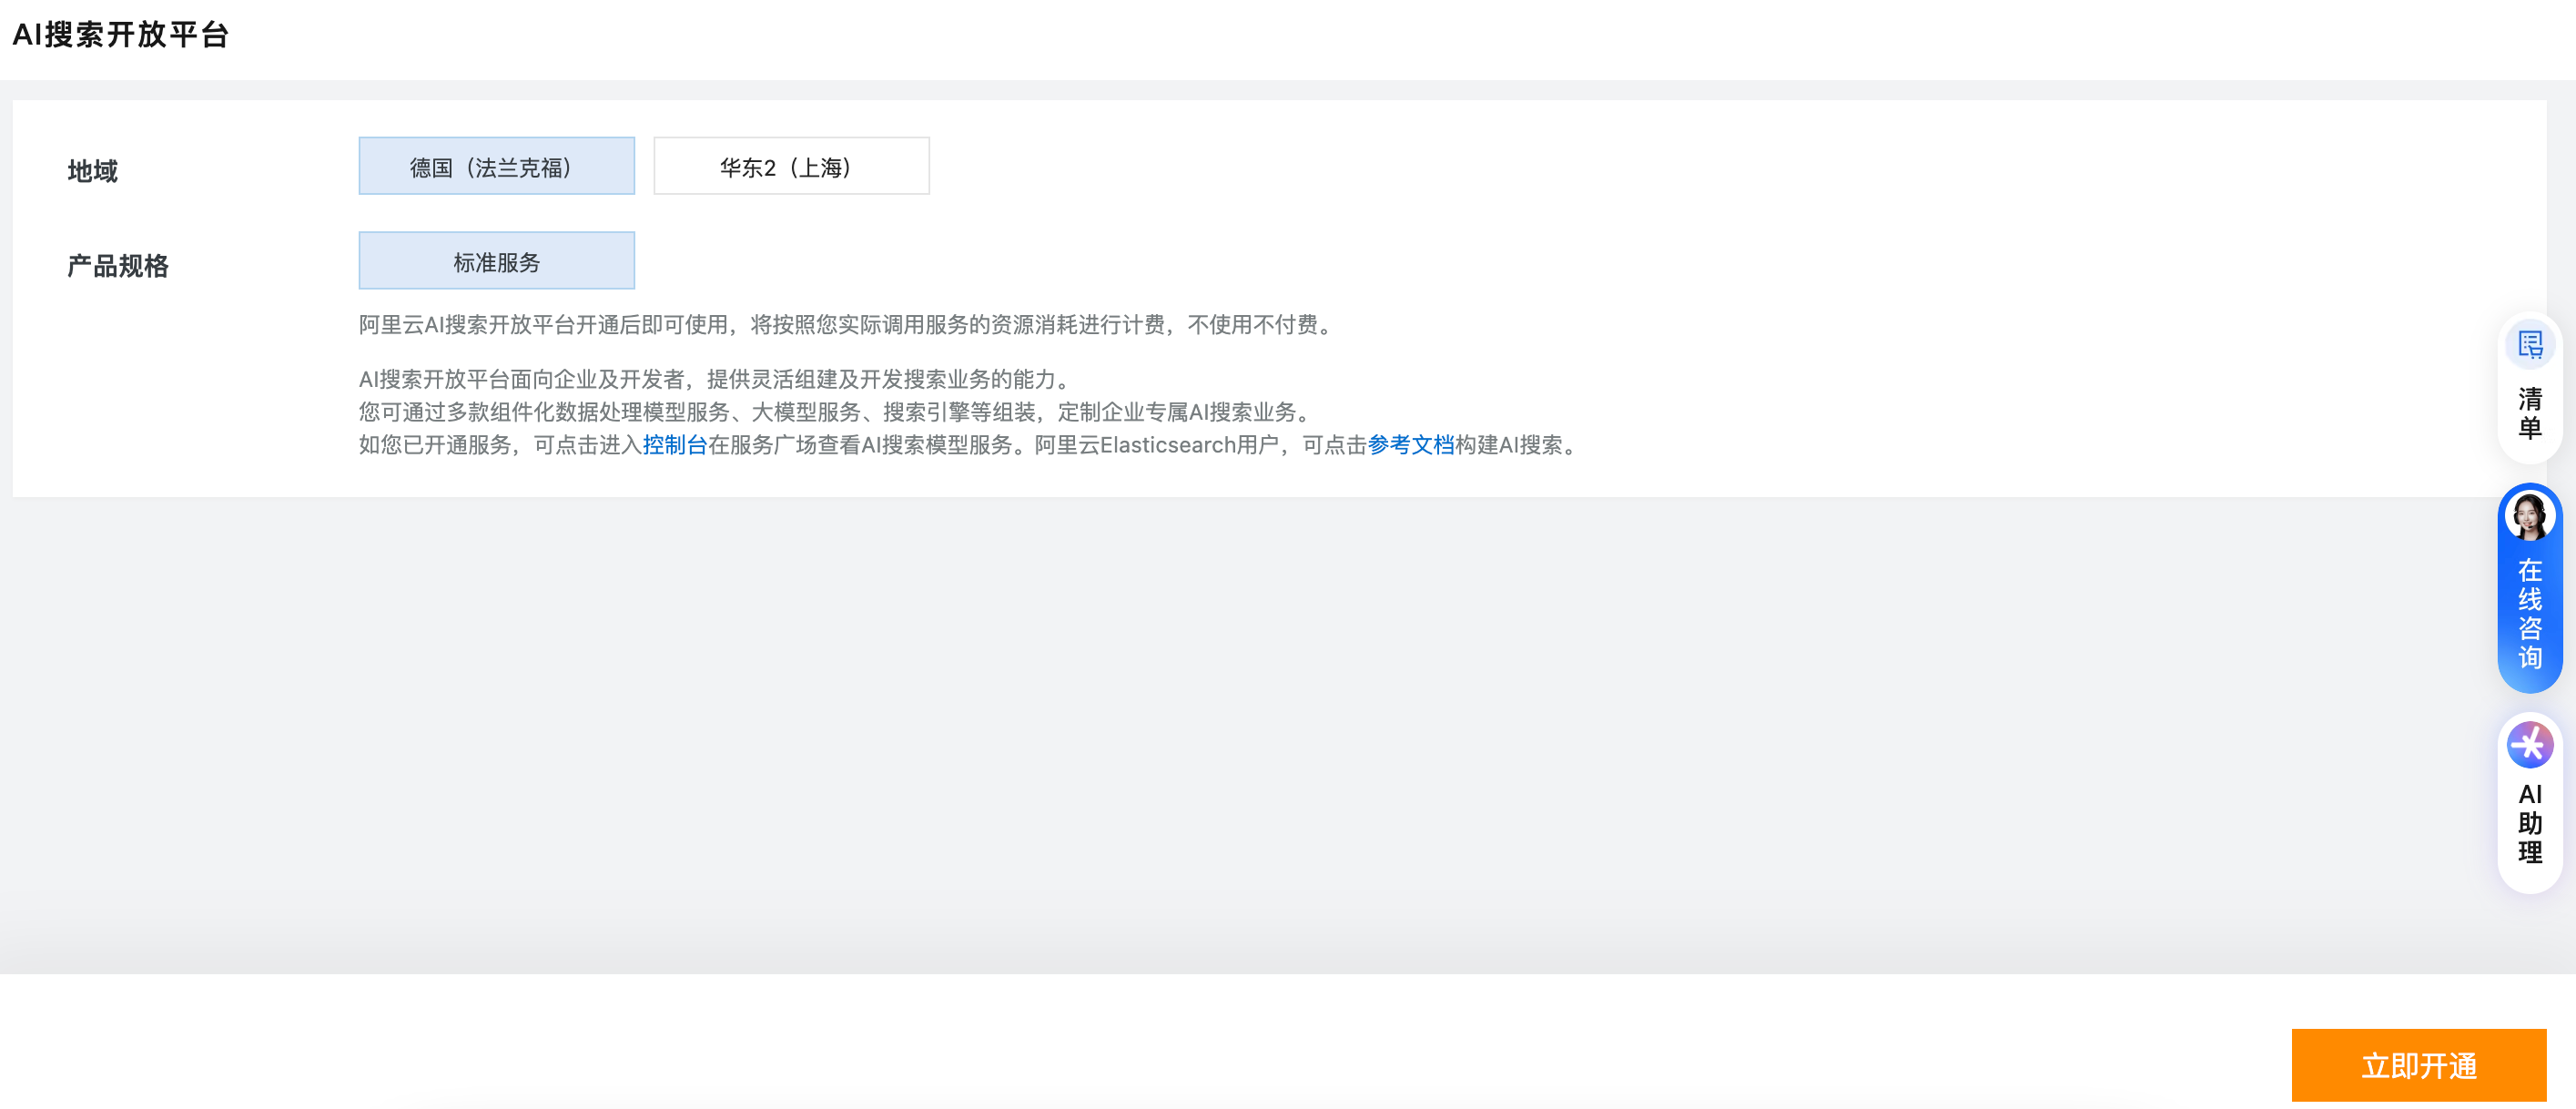
Task: Open the 参考文档 reference documentation link
Action: click(x=1410, y=445)
